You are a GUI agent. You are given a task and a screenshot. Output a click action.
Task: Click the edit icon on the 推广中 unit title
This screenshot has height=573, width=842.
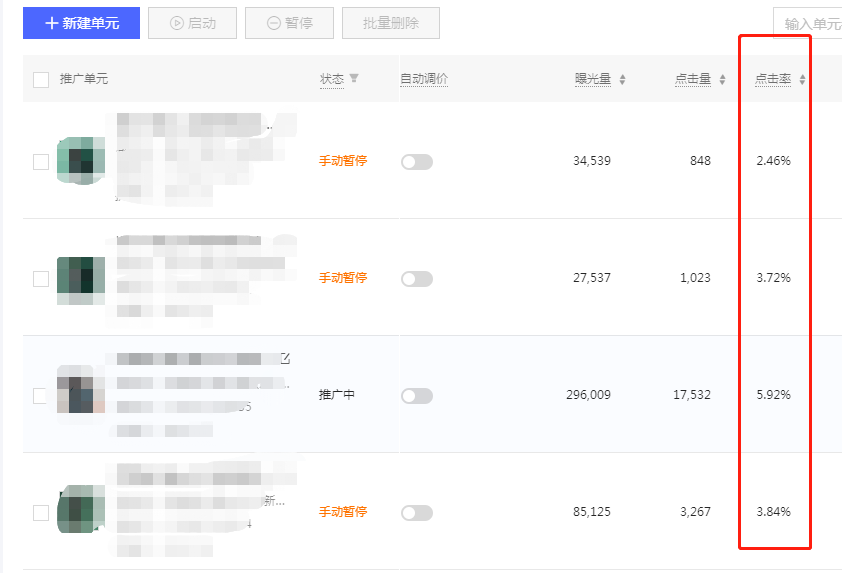click(x=285, y=358)
